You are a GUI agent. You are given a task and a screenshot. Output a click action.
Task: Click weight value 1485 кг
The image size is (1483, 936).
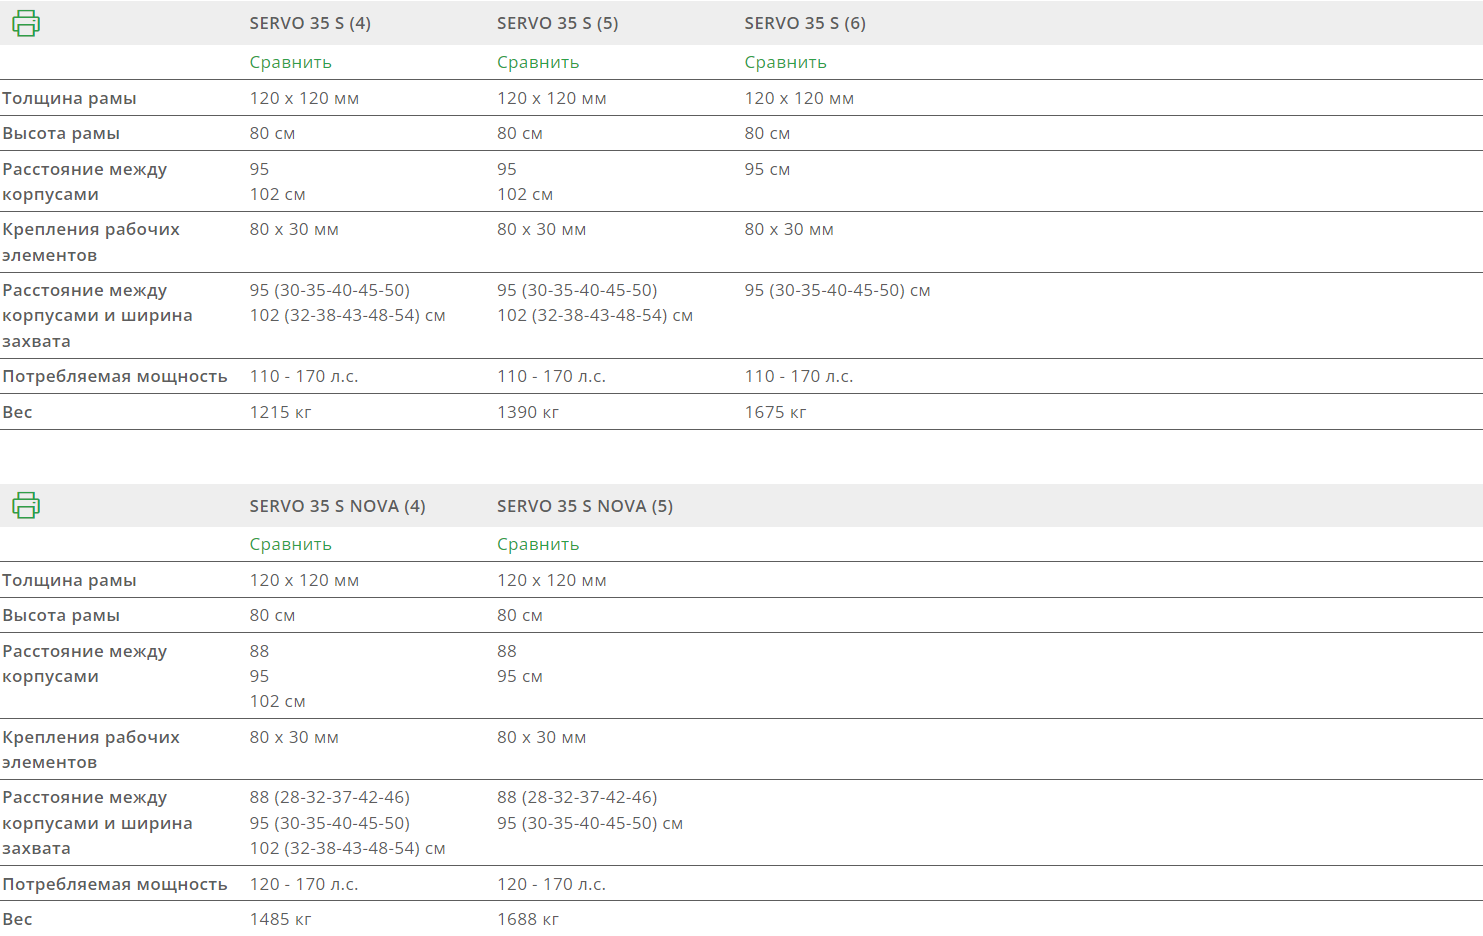(280, 919)
